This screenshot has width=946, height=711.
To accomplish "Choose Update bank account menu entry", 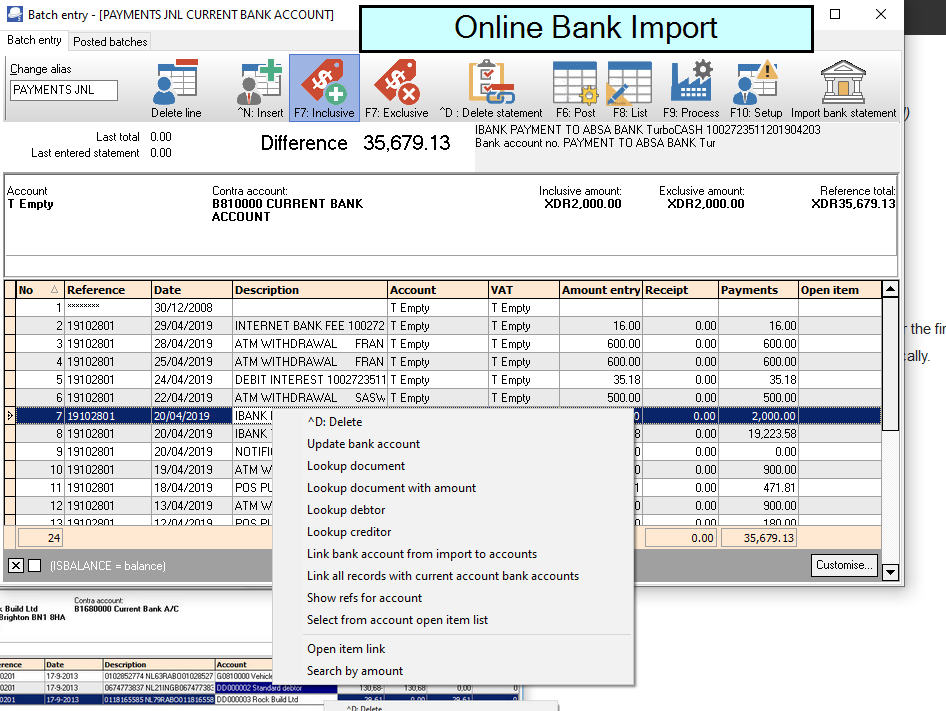I will coord(363,444).
